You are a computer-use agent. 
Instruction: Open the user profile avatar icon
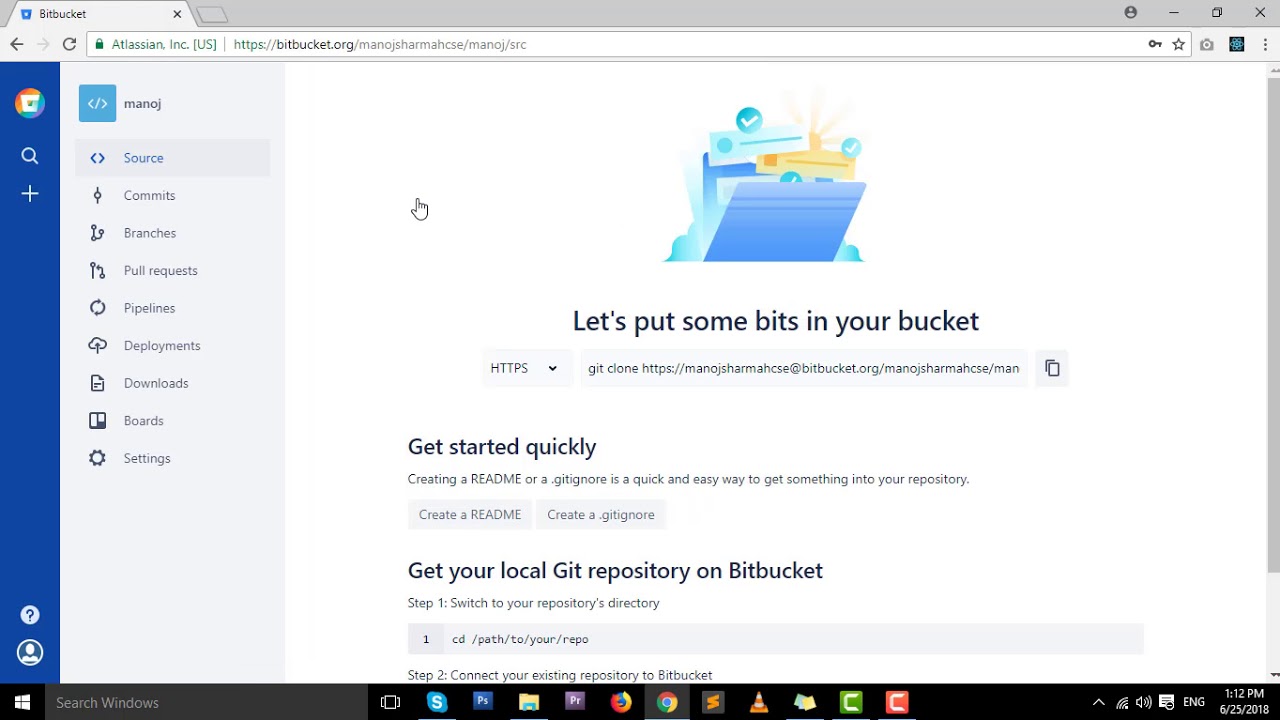click(30, 653)
